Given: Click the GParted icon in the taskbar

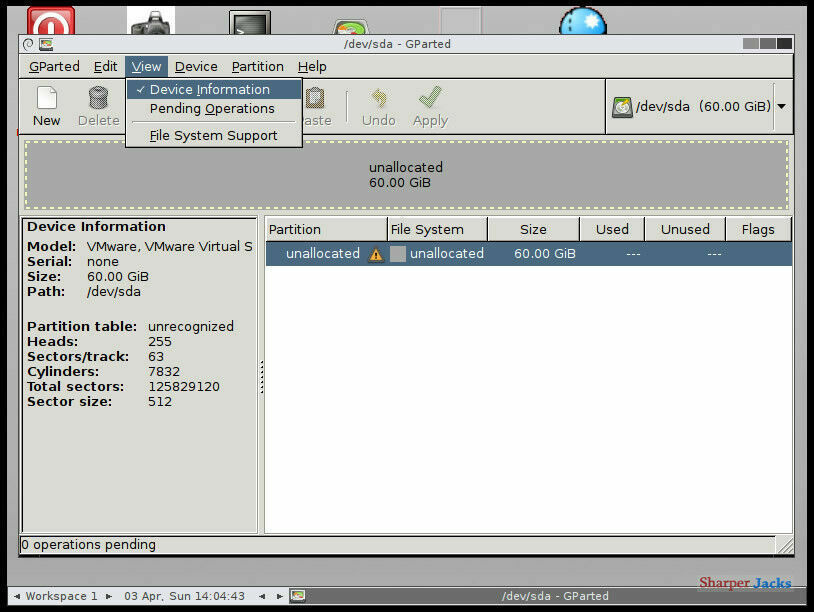Looking at the screenshot, I should click(297, 595).
